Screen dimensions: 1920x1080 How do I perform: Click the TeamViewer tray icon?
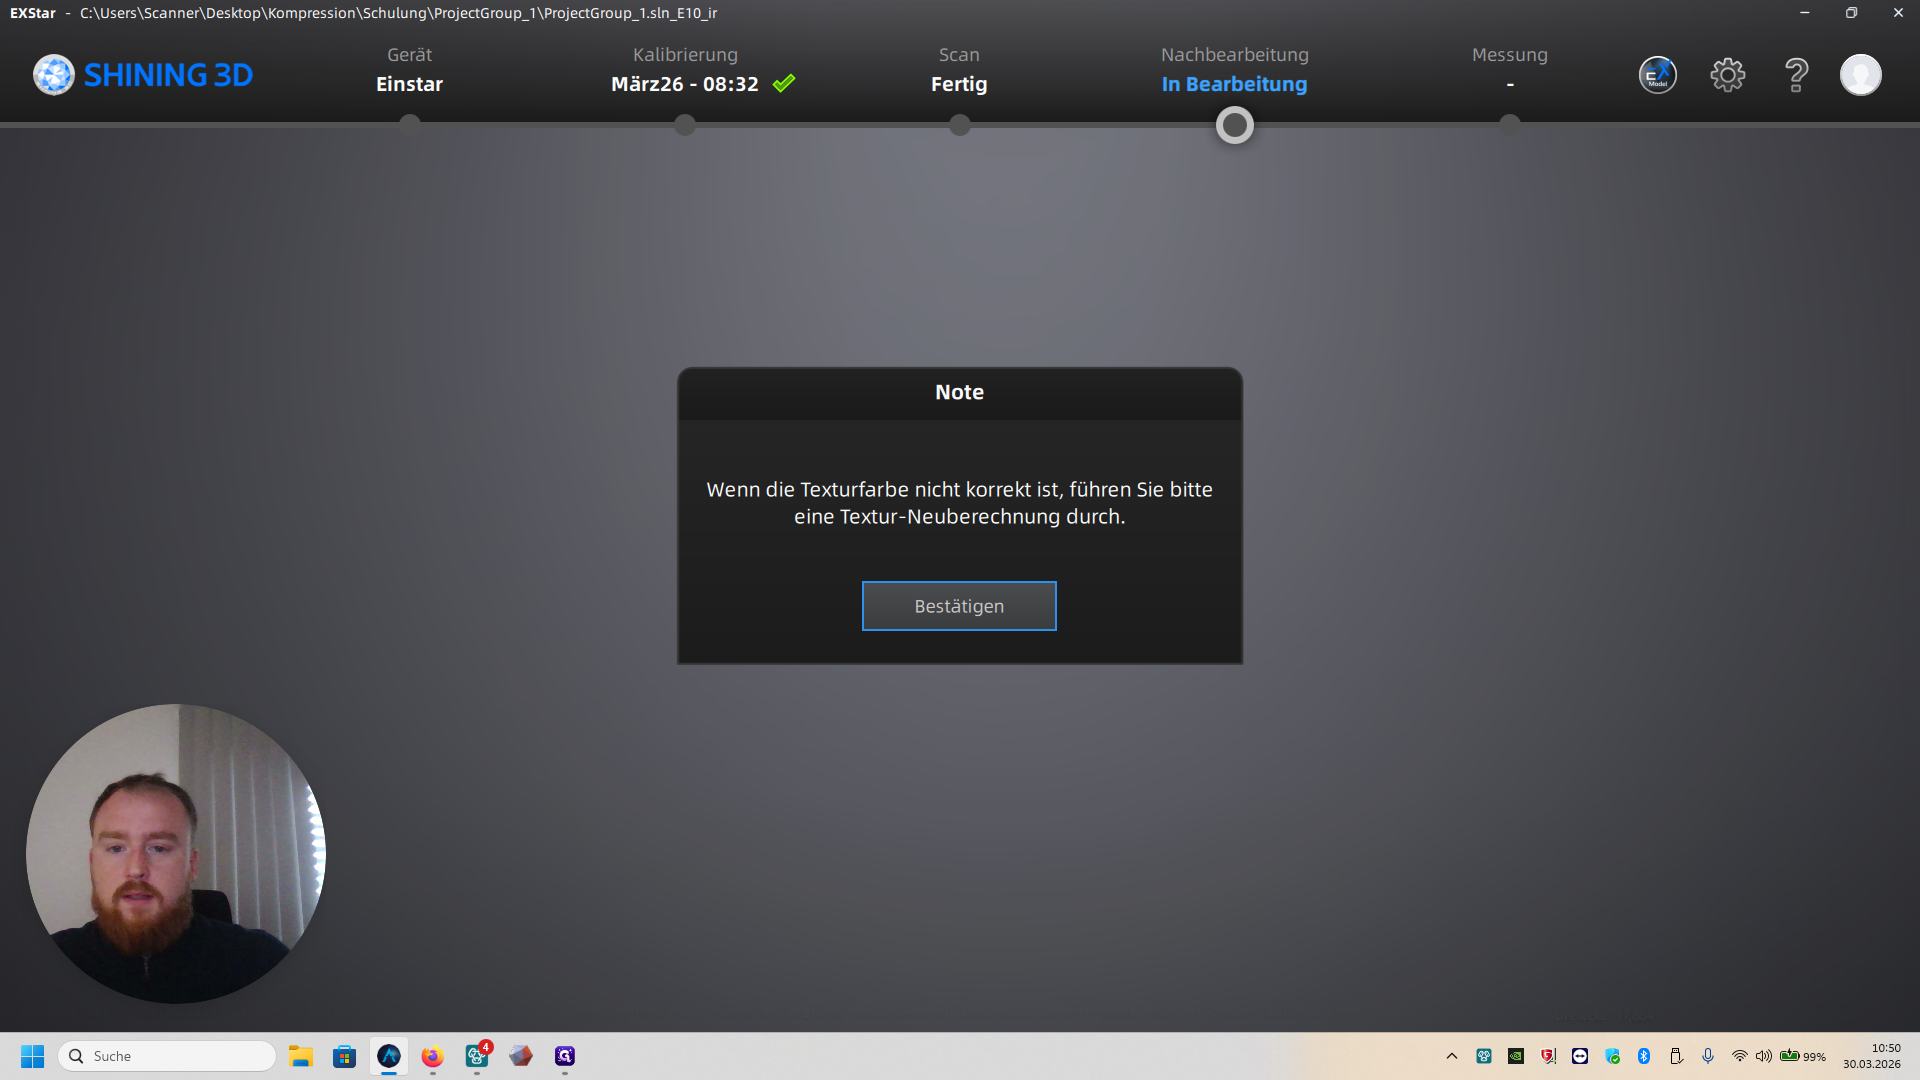1580,1056
